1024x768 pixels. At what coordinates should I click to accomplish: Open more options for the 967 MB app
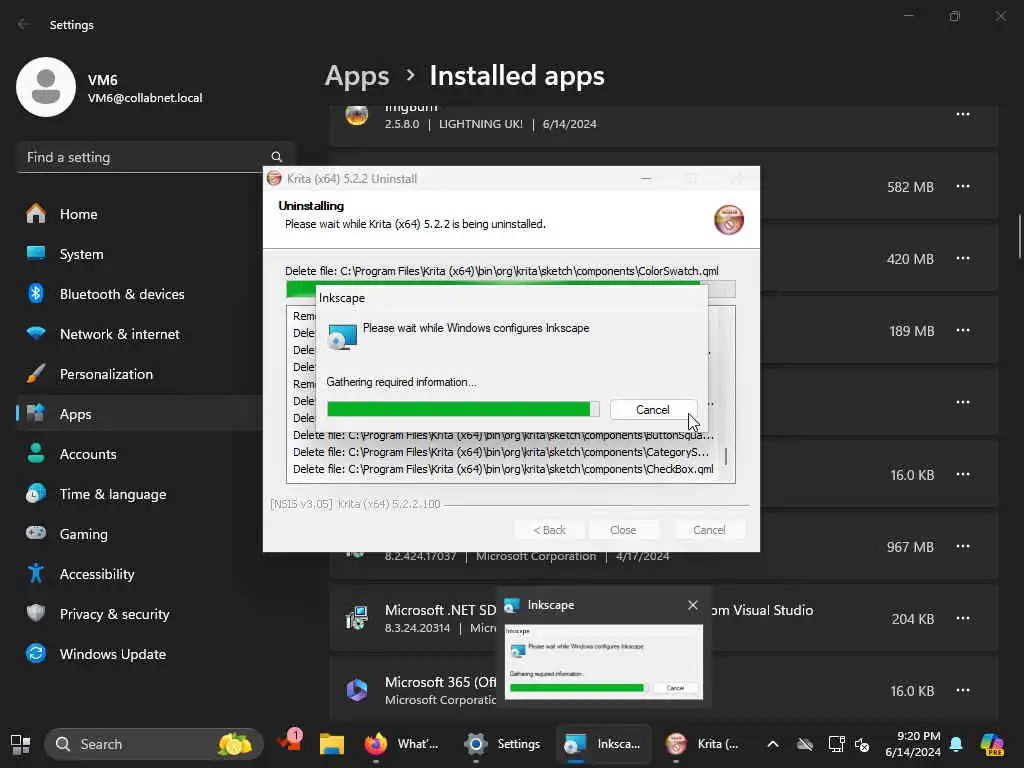coord(963,547)
